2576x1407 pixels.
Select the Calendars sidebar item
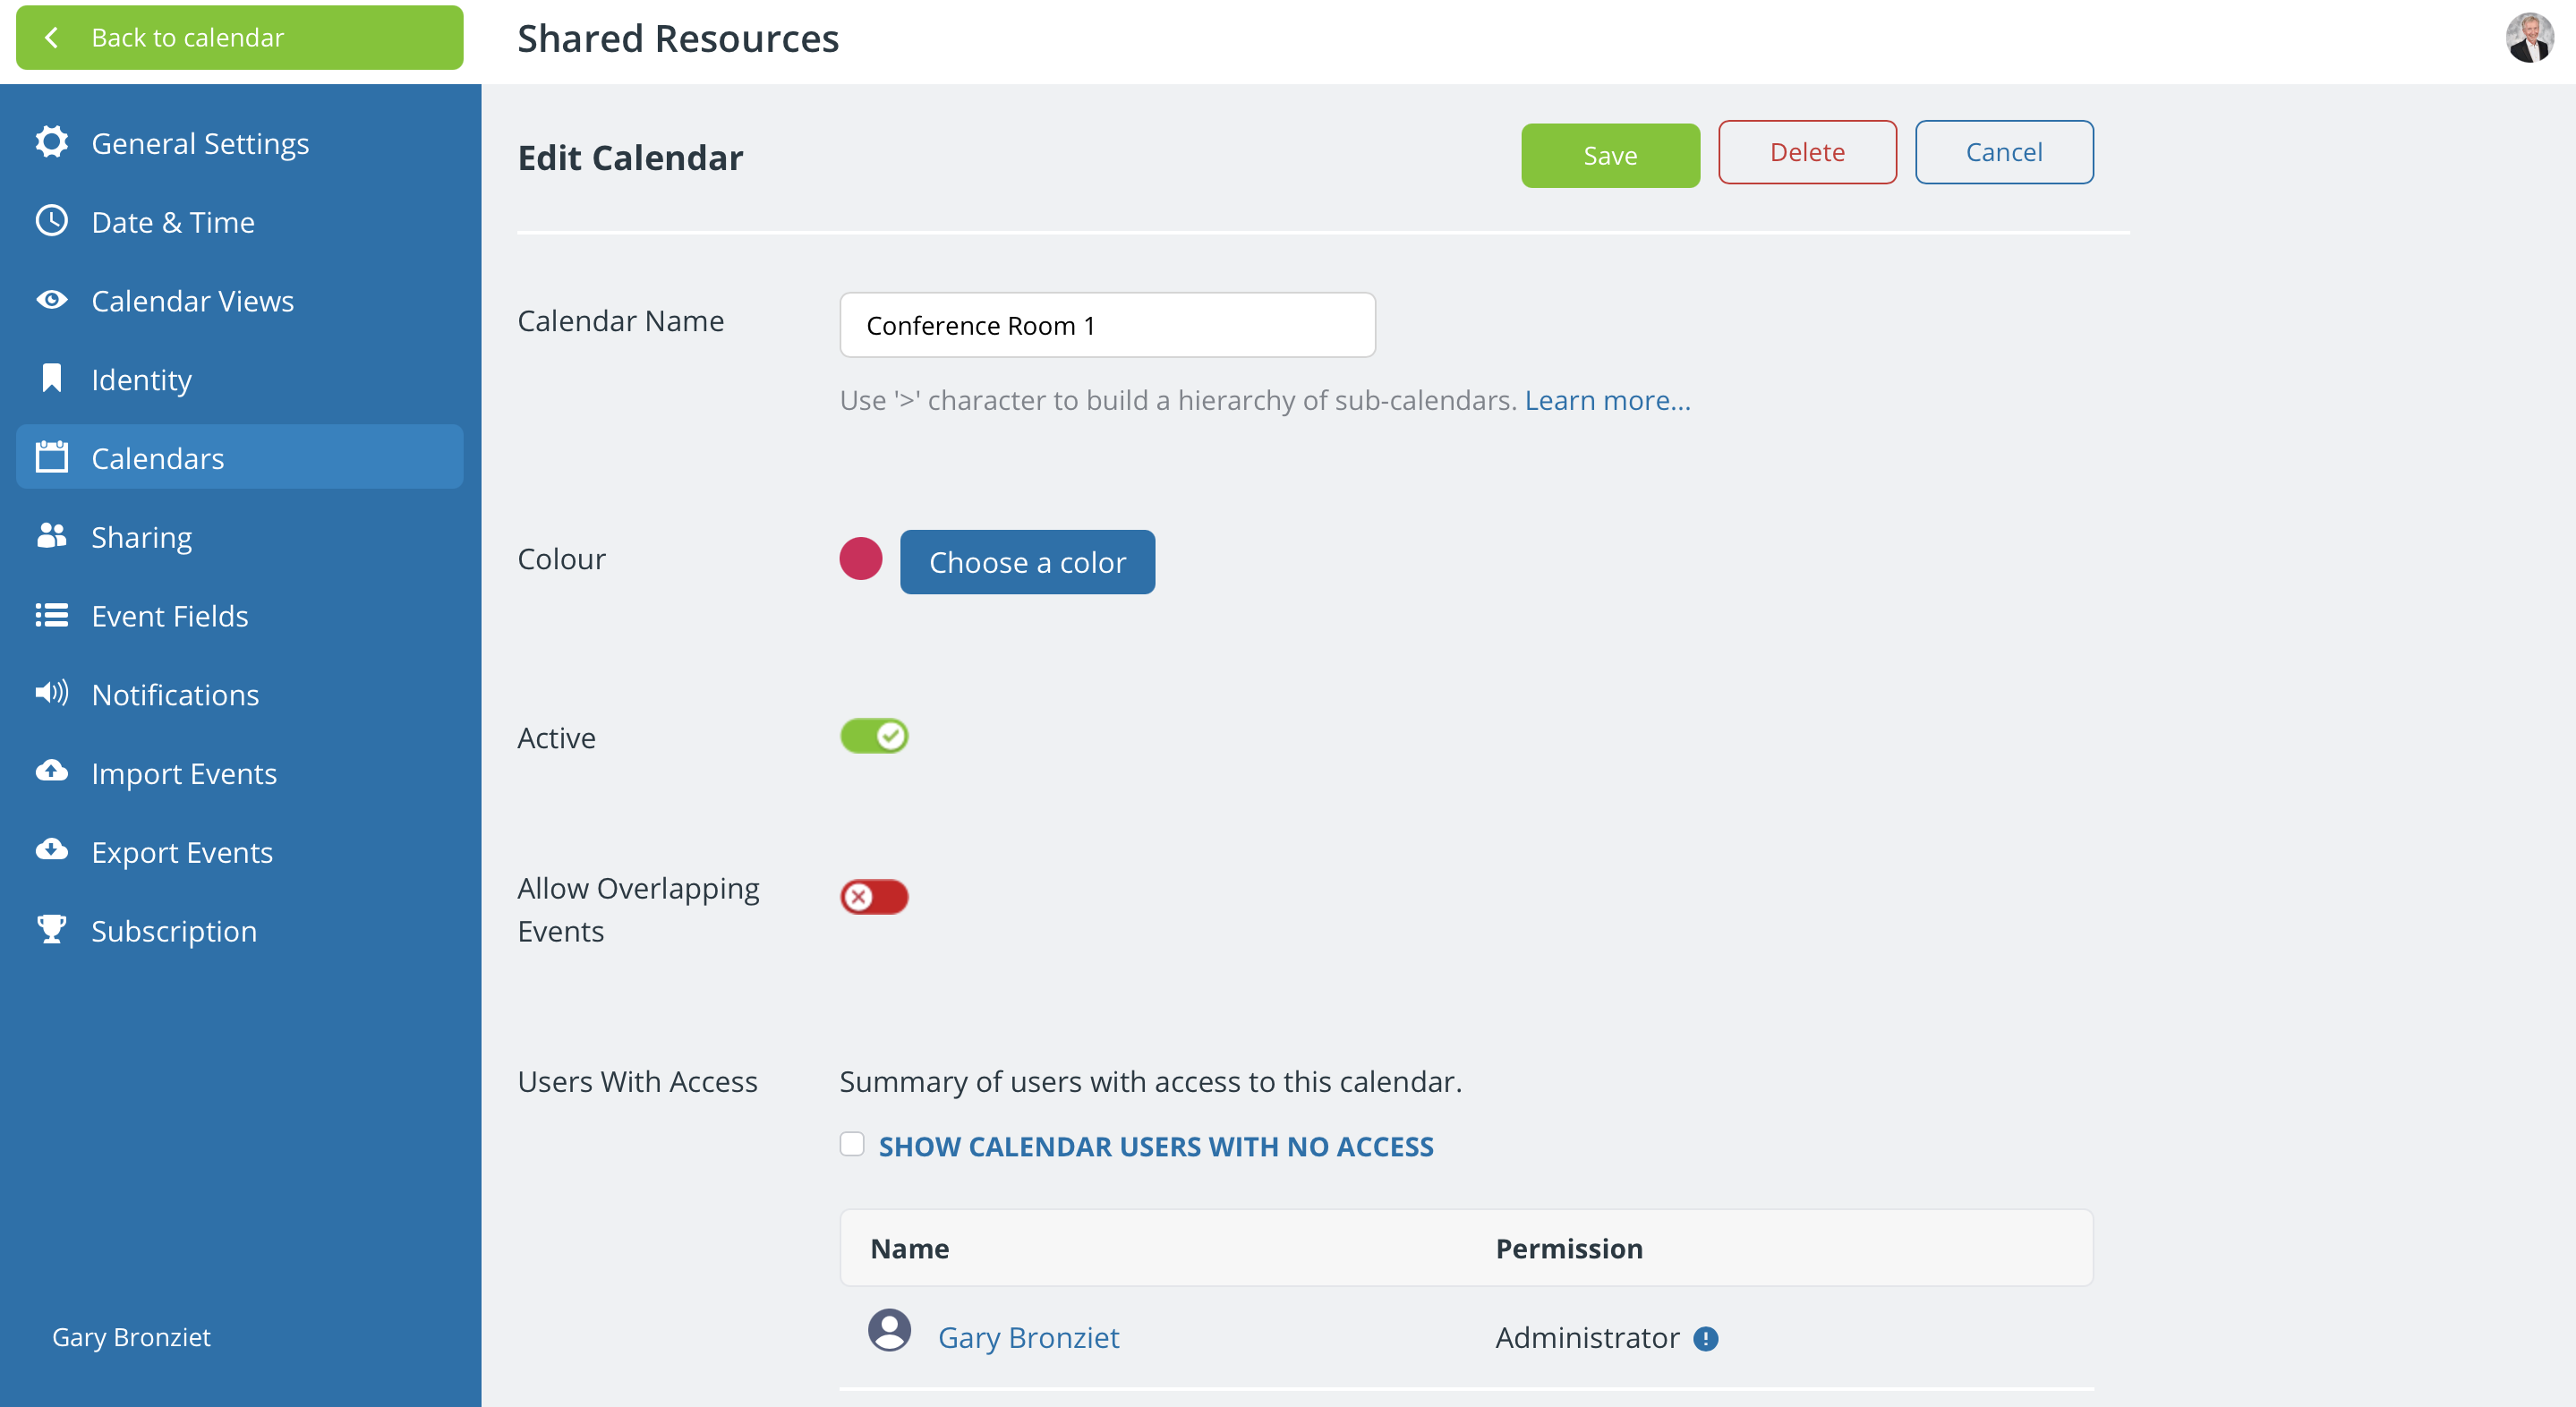pos(240,457)
